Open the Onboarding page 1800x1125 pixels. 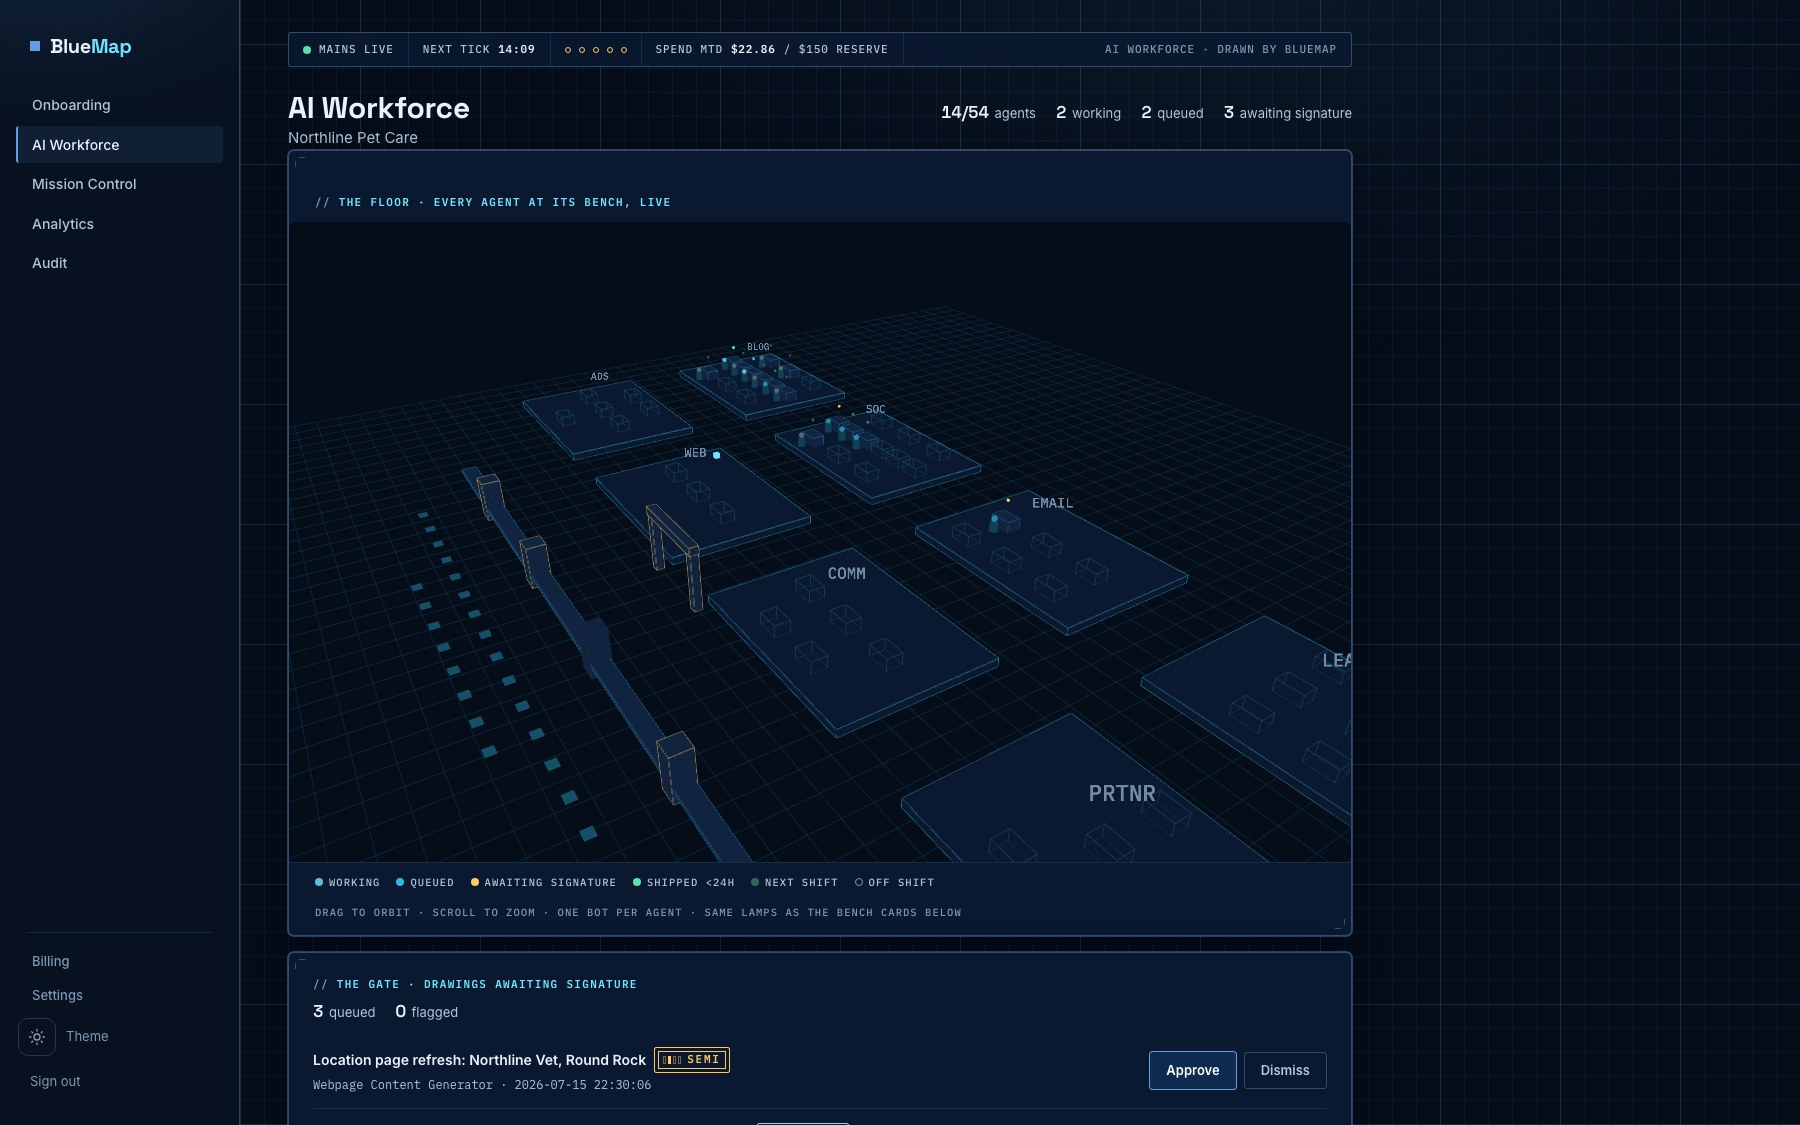[x=119, y=105]
